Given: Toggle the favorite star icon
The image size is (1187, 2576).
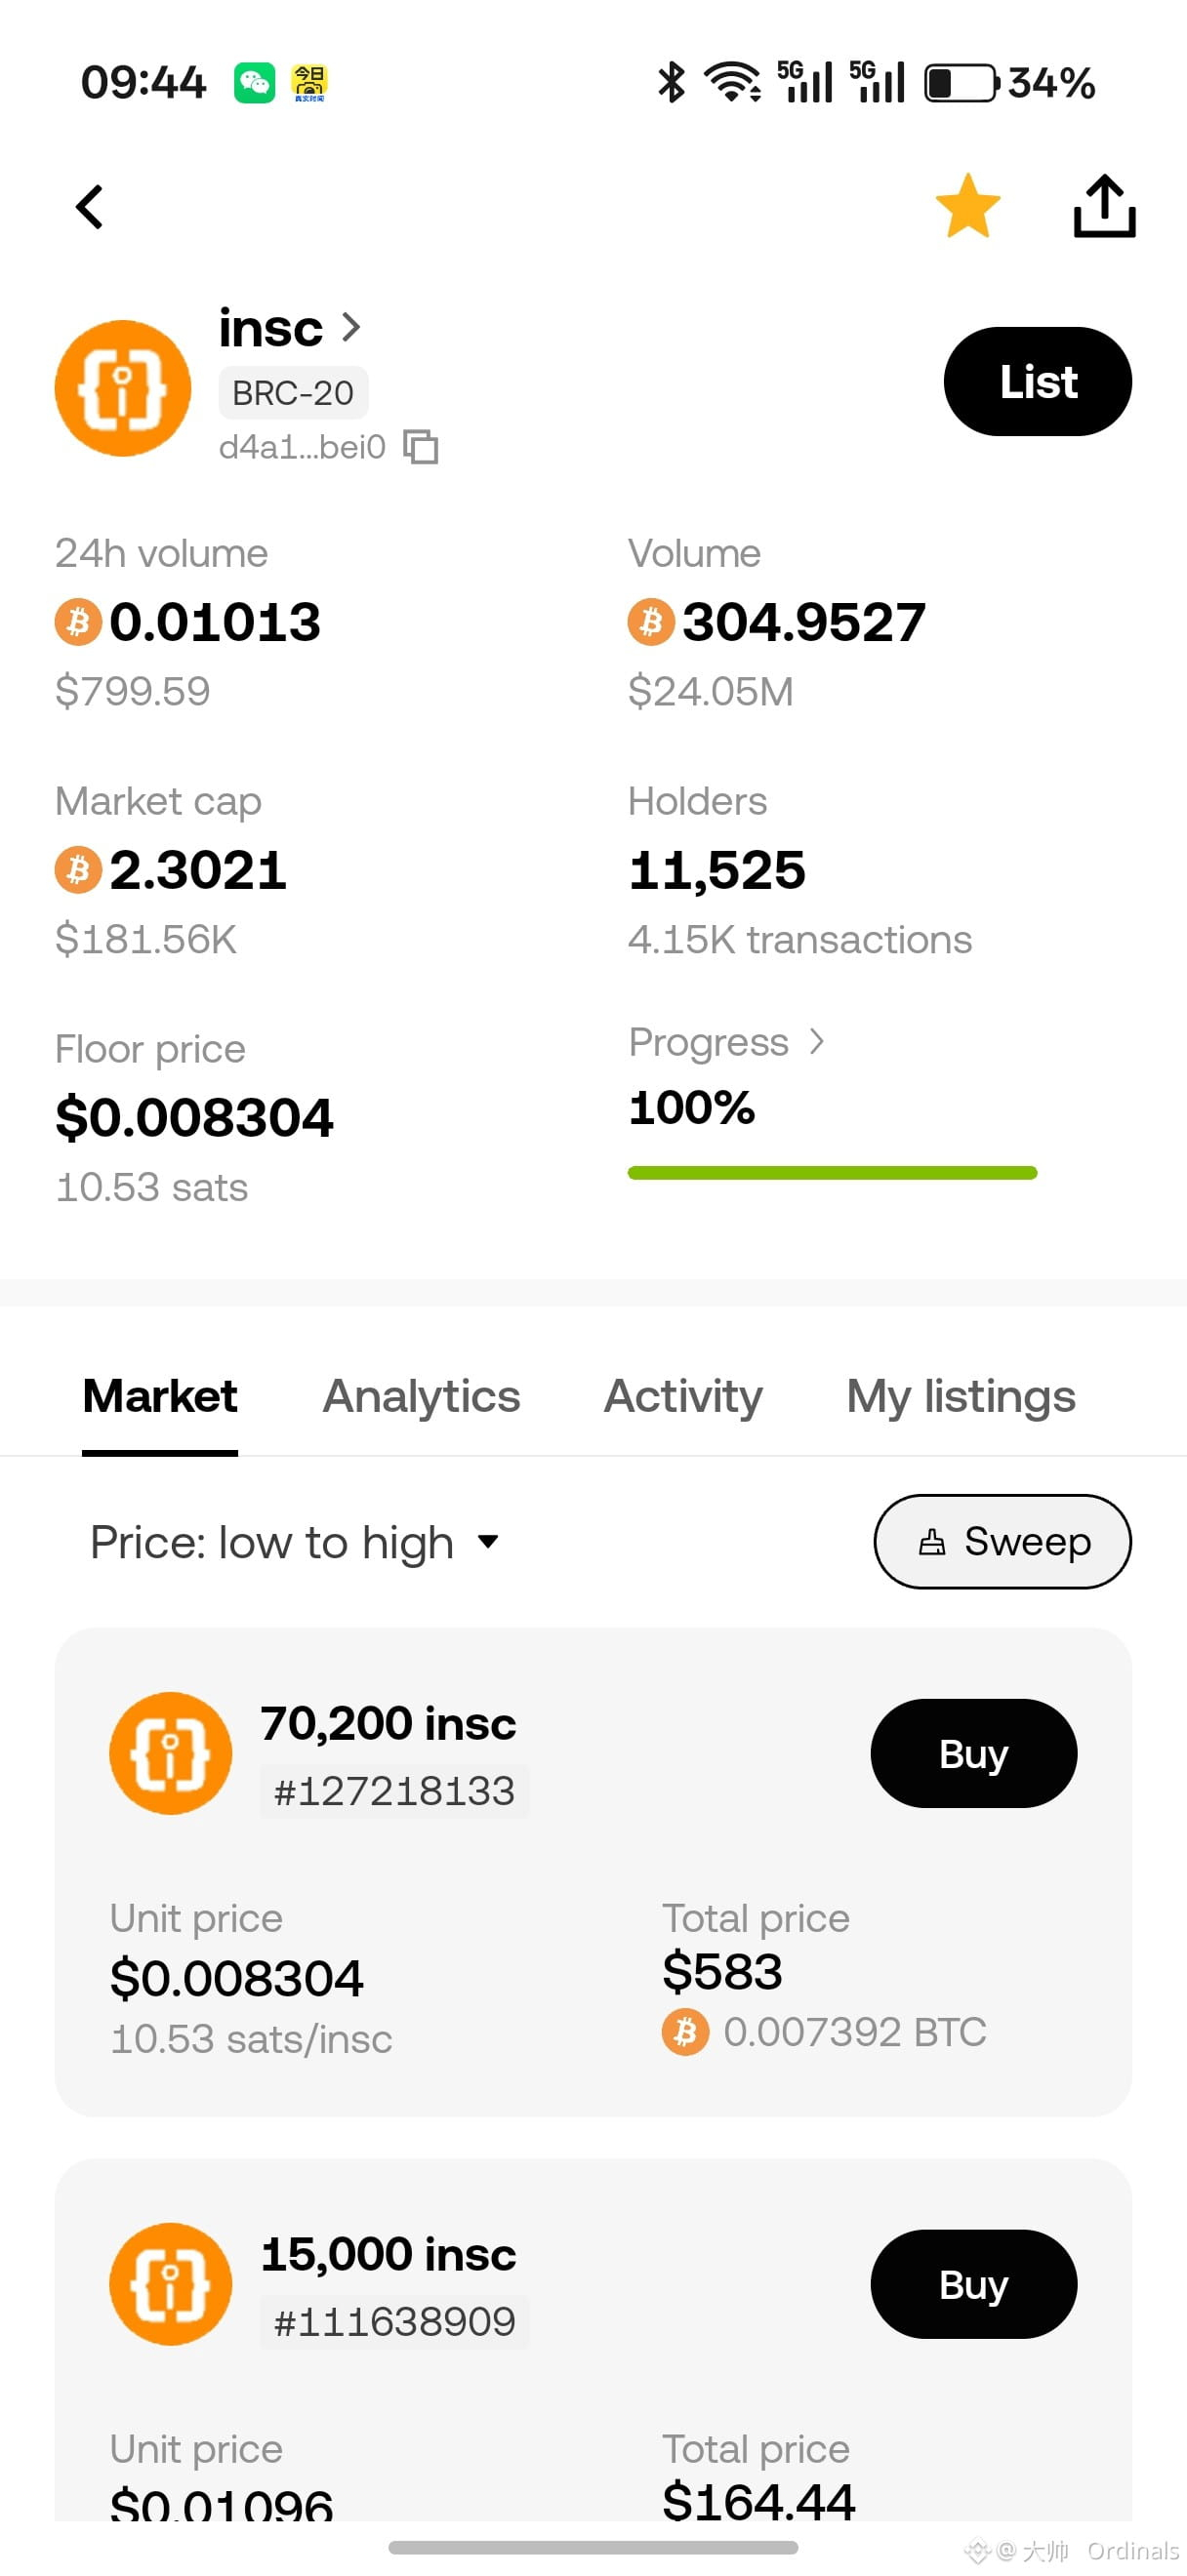Looking at the screenshot, I should tap(967, 206).
